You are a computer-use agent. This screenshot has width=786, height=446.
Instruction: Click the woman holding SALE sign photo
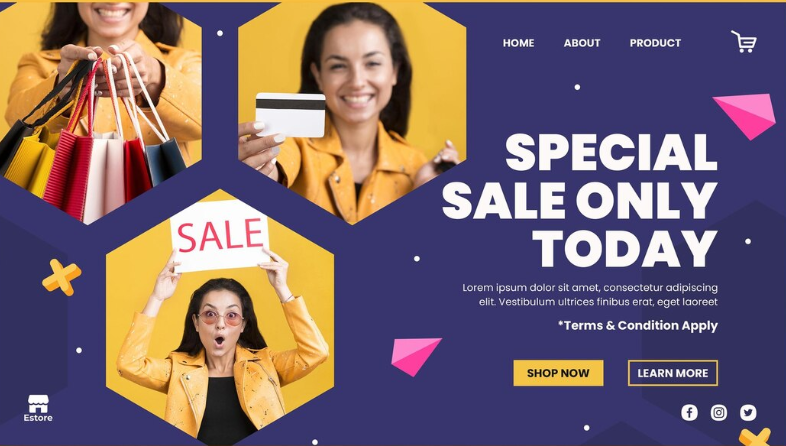click(x=220, y=316)
